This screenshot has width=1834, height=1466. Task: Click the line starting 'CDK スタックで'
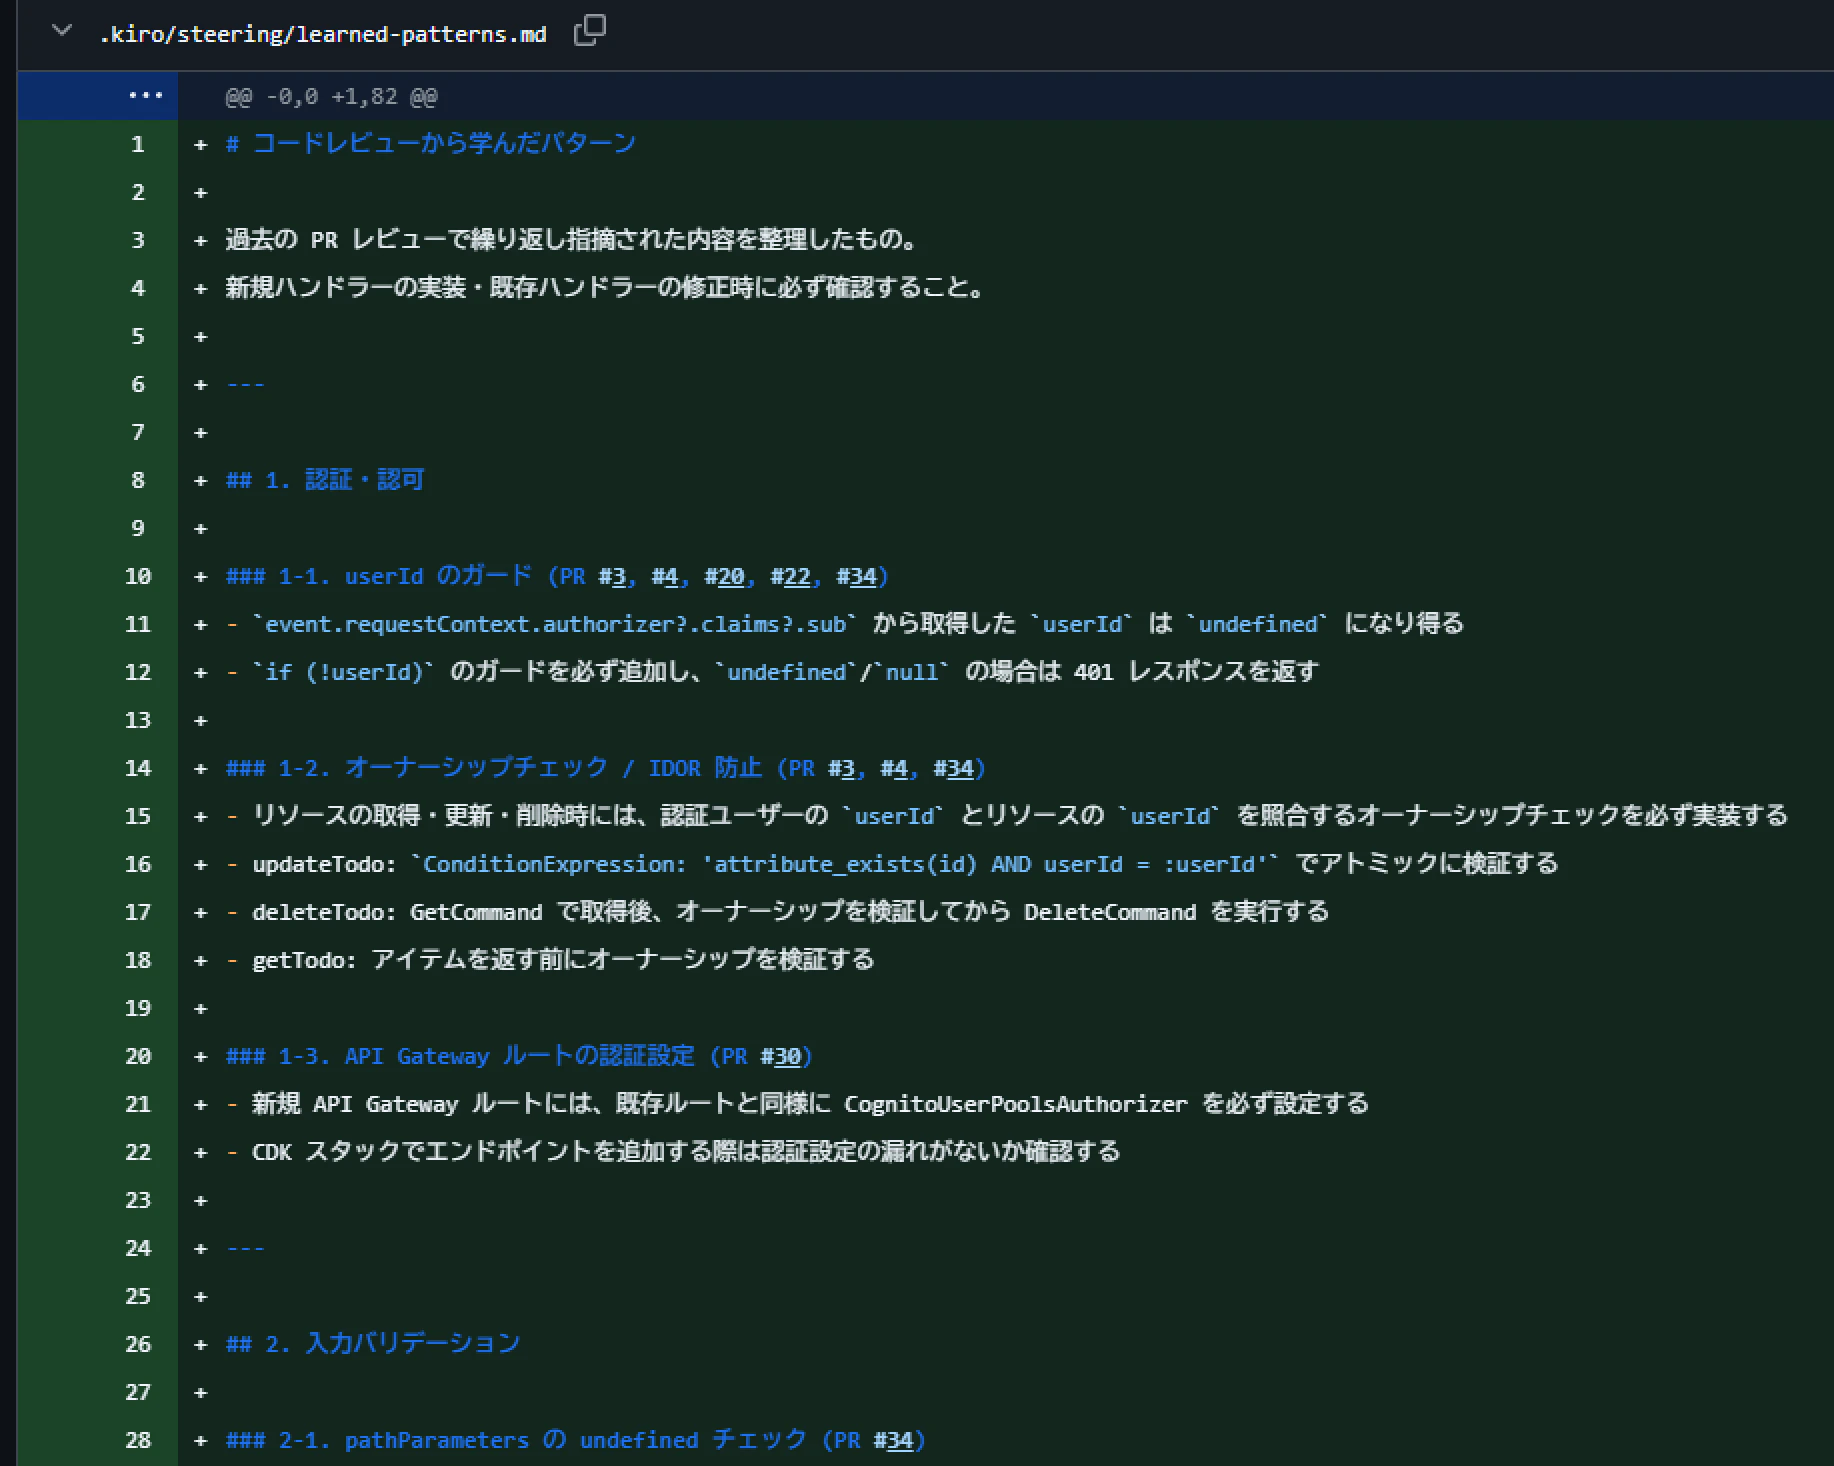coord(686,1152)
